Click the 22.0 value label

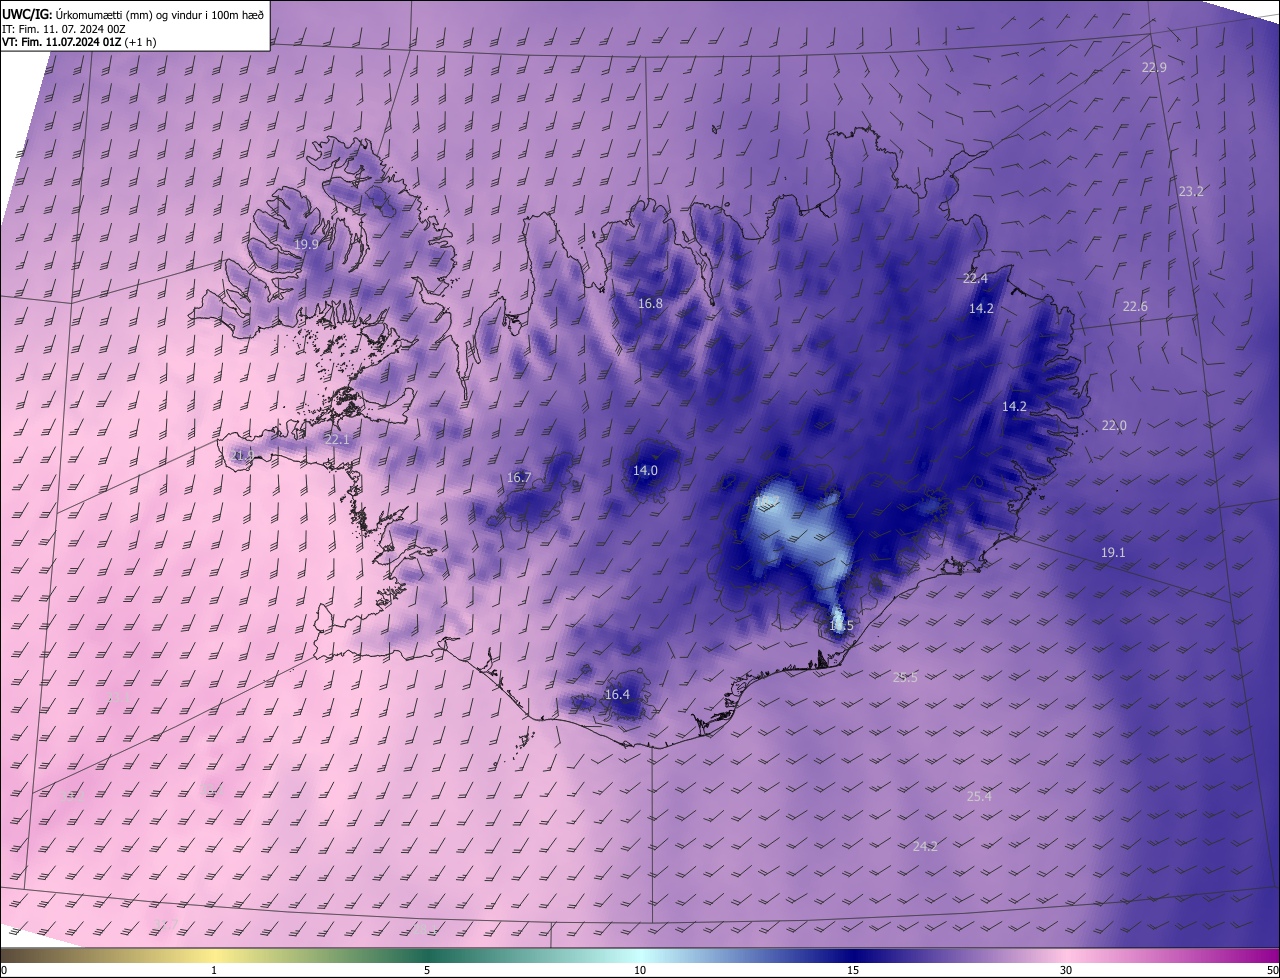pos(1114,425)
